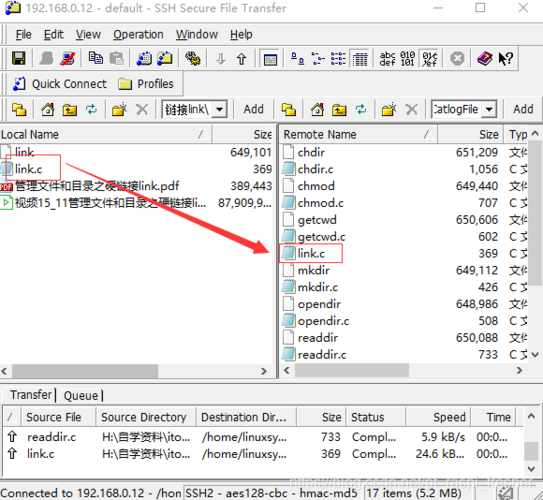
Task: Set ASCII transfer mode (abc def)
Action: [388, 59]
